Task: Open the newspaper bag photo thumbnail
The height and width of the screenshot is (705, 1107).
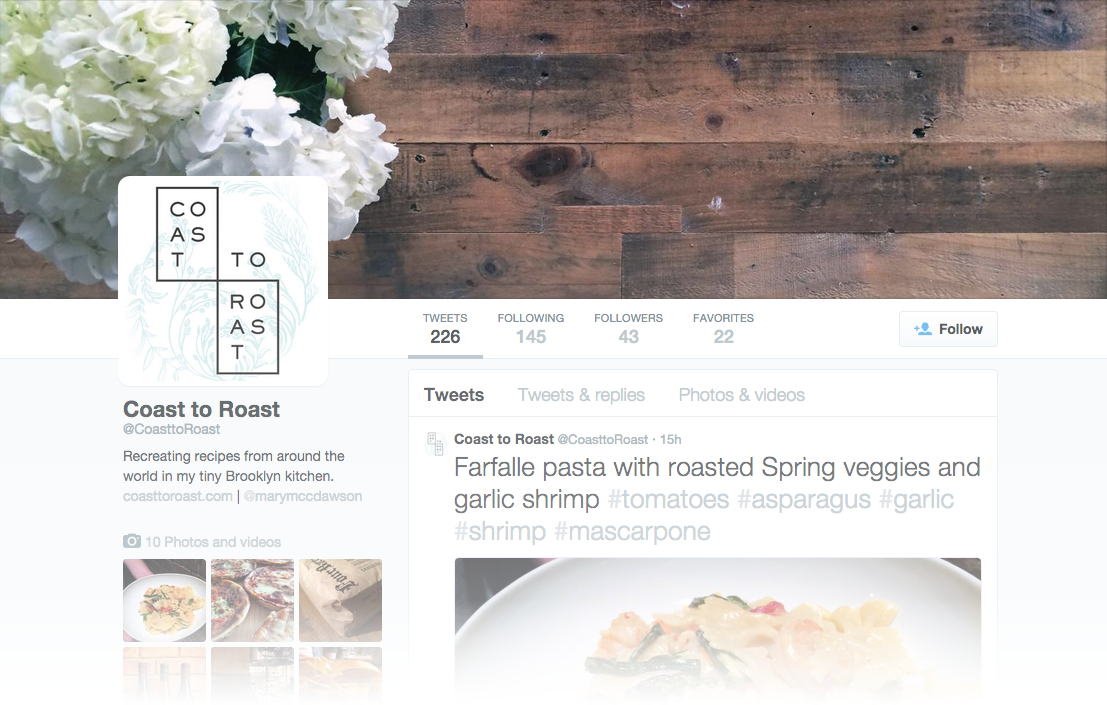Action: [x=340, y=601]
